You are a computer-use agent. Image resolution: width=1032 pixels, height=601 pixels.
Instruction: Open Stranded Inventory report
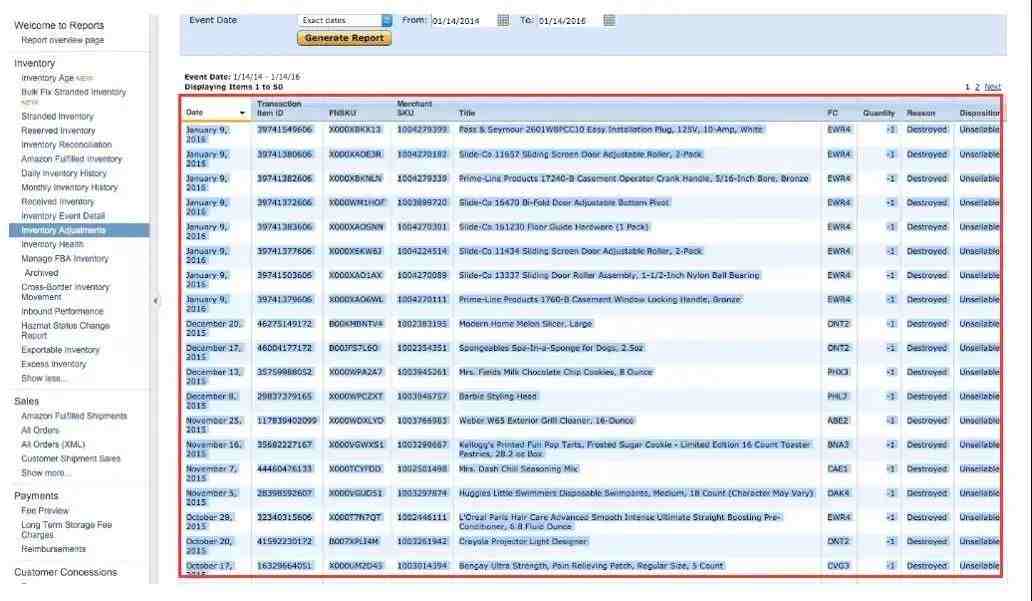(57, 117)
